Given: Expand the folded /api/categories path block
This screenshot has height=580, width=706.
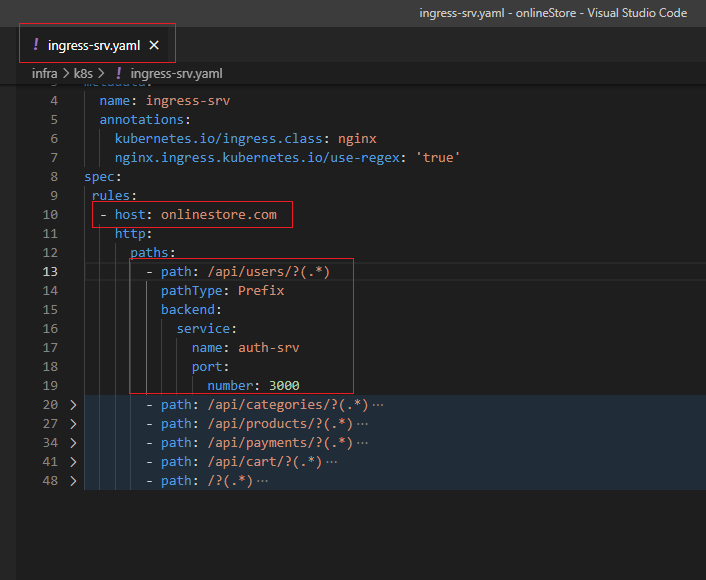Looking at the screenshot, I should [72, 405].
